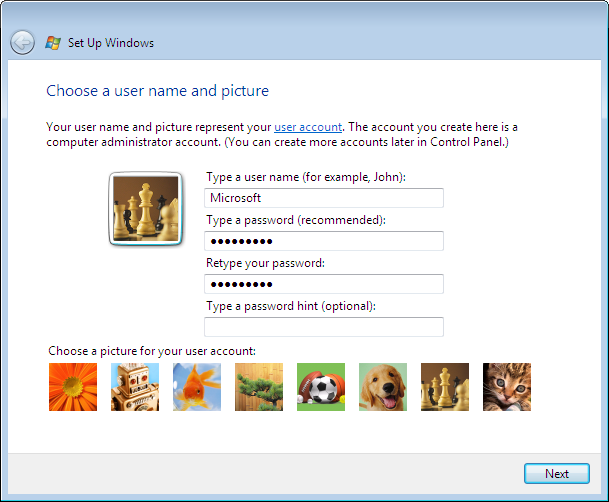Viewport: 609px width, 502px height.
Task: Focus the user name field containing Microsoft
Action: (x=324, y=198)
